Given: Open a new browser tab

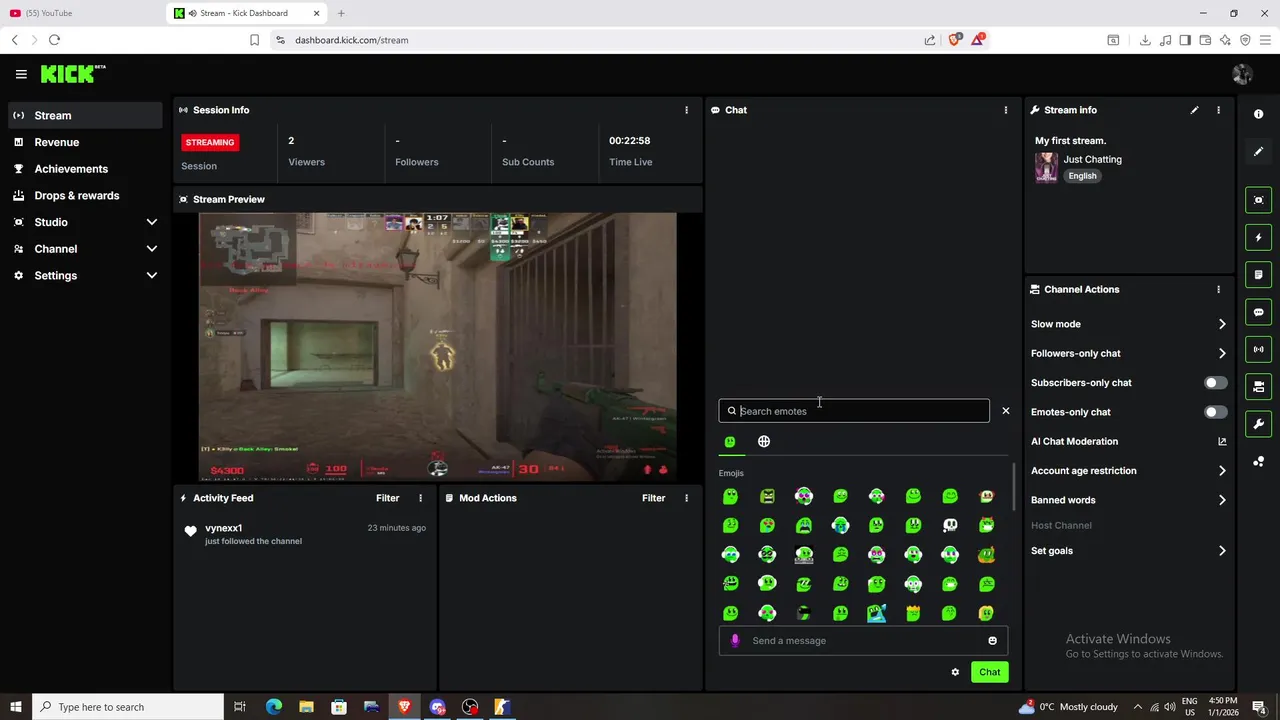Looking at the screenshot, I should [x=341, y=13].
